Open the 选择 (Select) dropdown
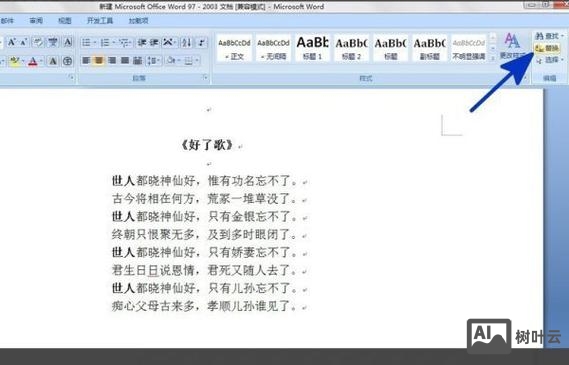Image resolution: width=569 pixels, height=365 pixels. click(549, 60)
